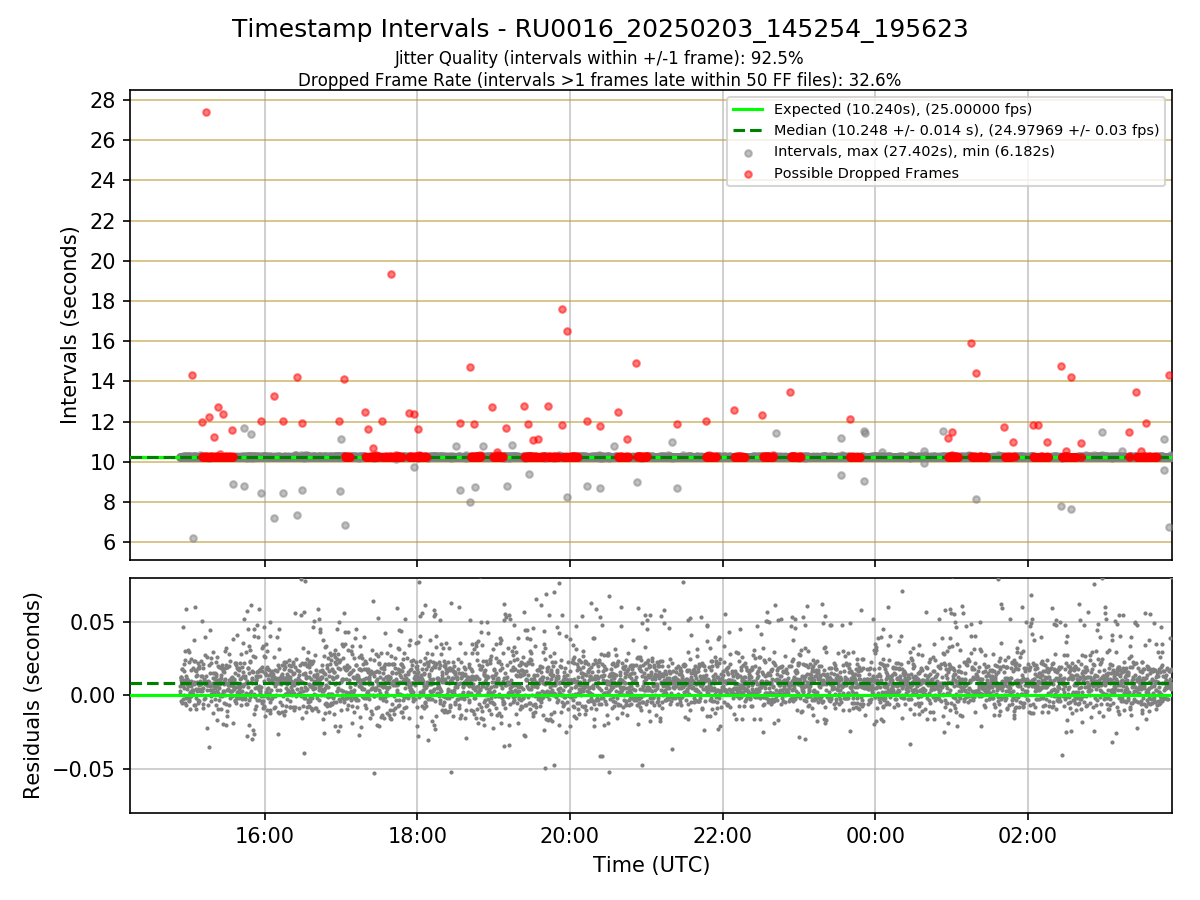Viewport: 1200px width, 900px height.
Task: Click the 16:00 x-axis tick label
Action: [x=264, y=836]
